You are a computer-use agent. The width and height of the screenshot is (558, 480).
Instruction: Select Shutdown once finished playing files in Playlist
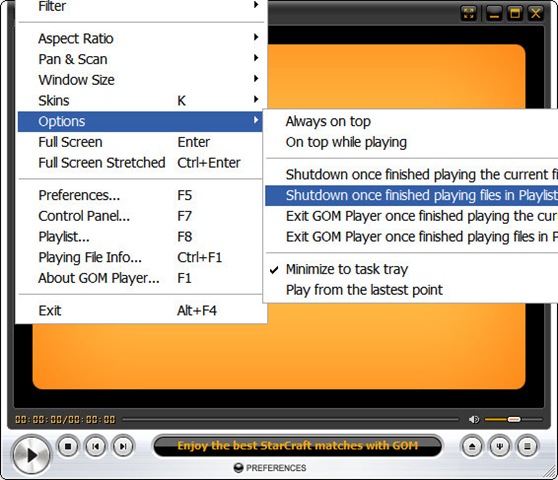(x=411, y=195)
